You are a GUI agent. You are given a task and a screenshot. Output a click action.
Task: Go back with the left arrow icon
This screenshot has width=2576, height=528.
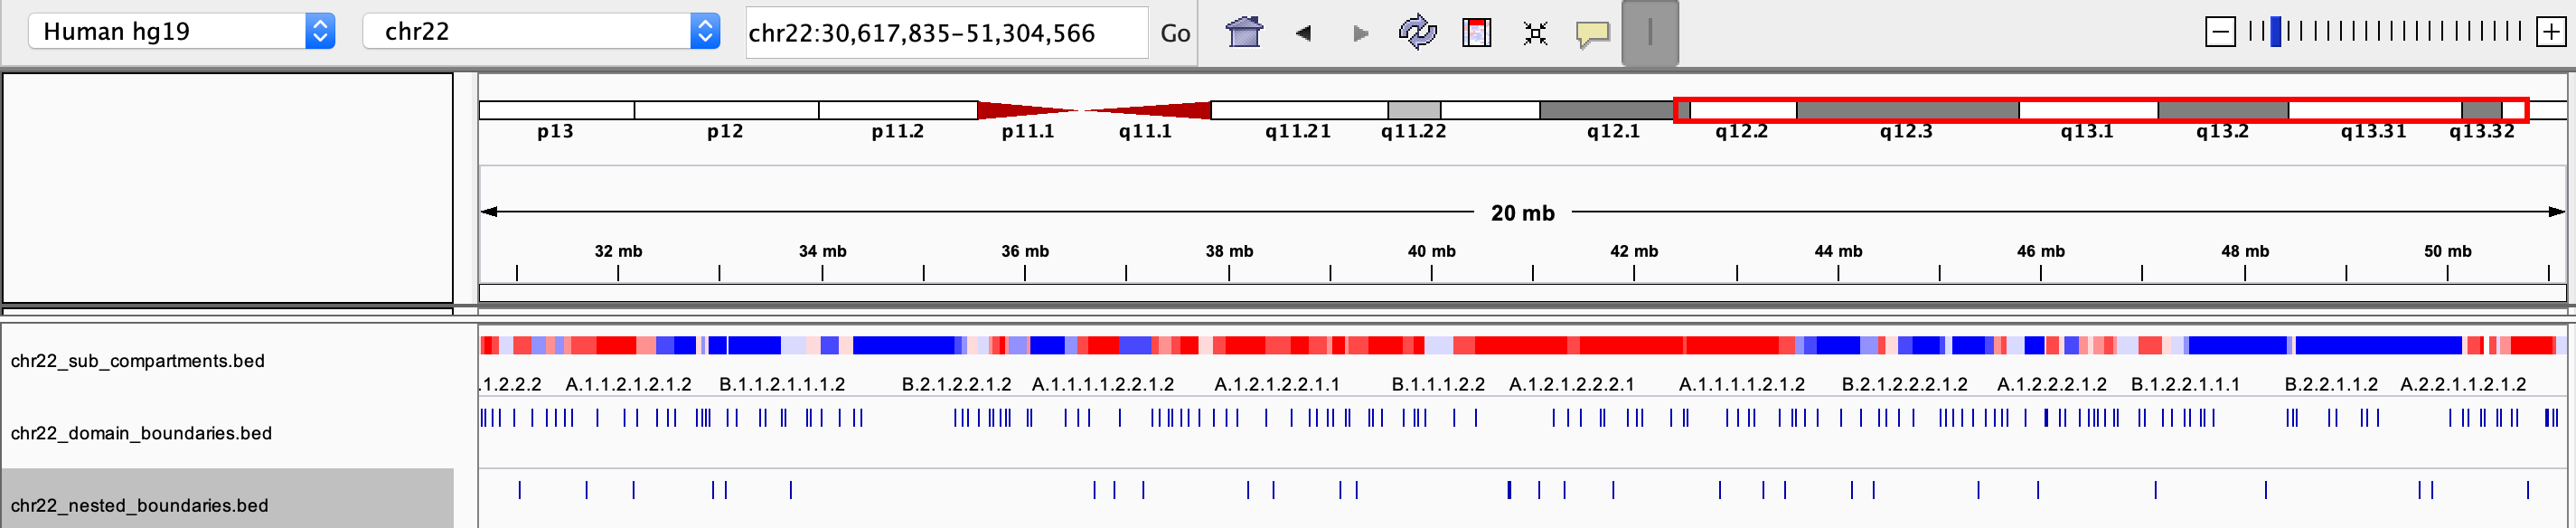pos(1303,33)
